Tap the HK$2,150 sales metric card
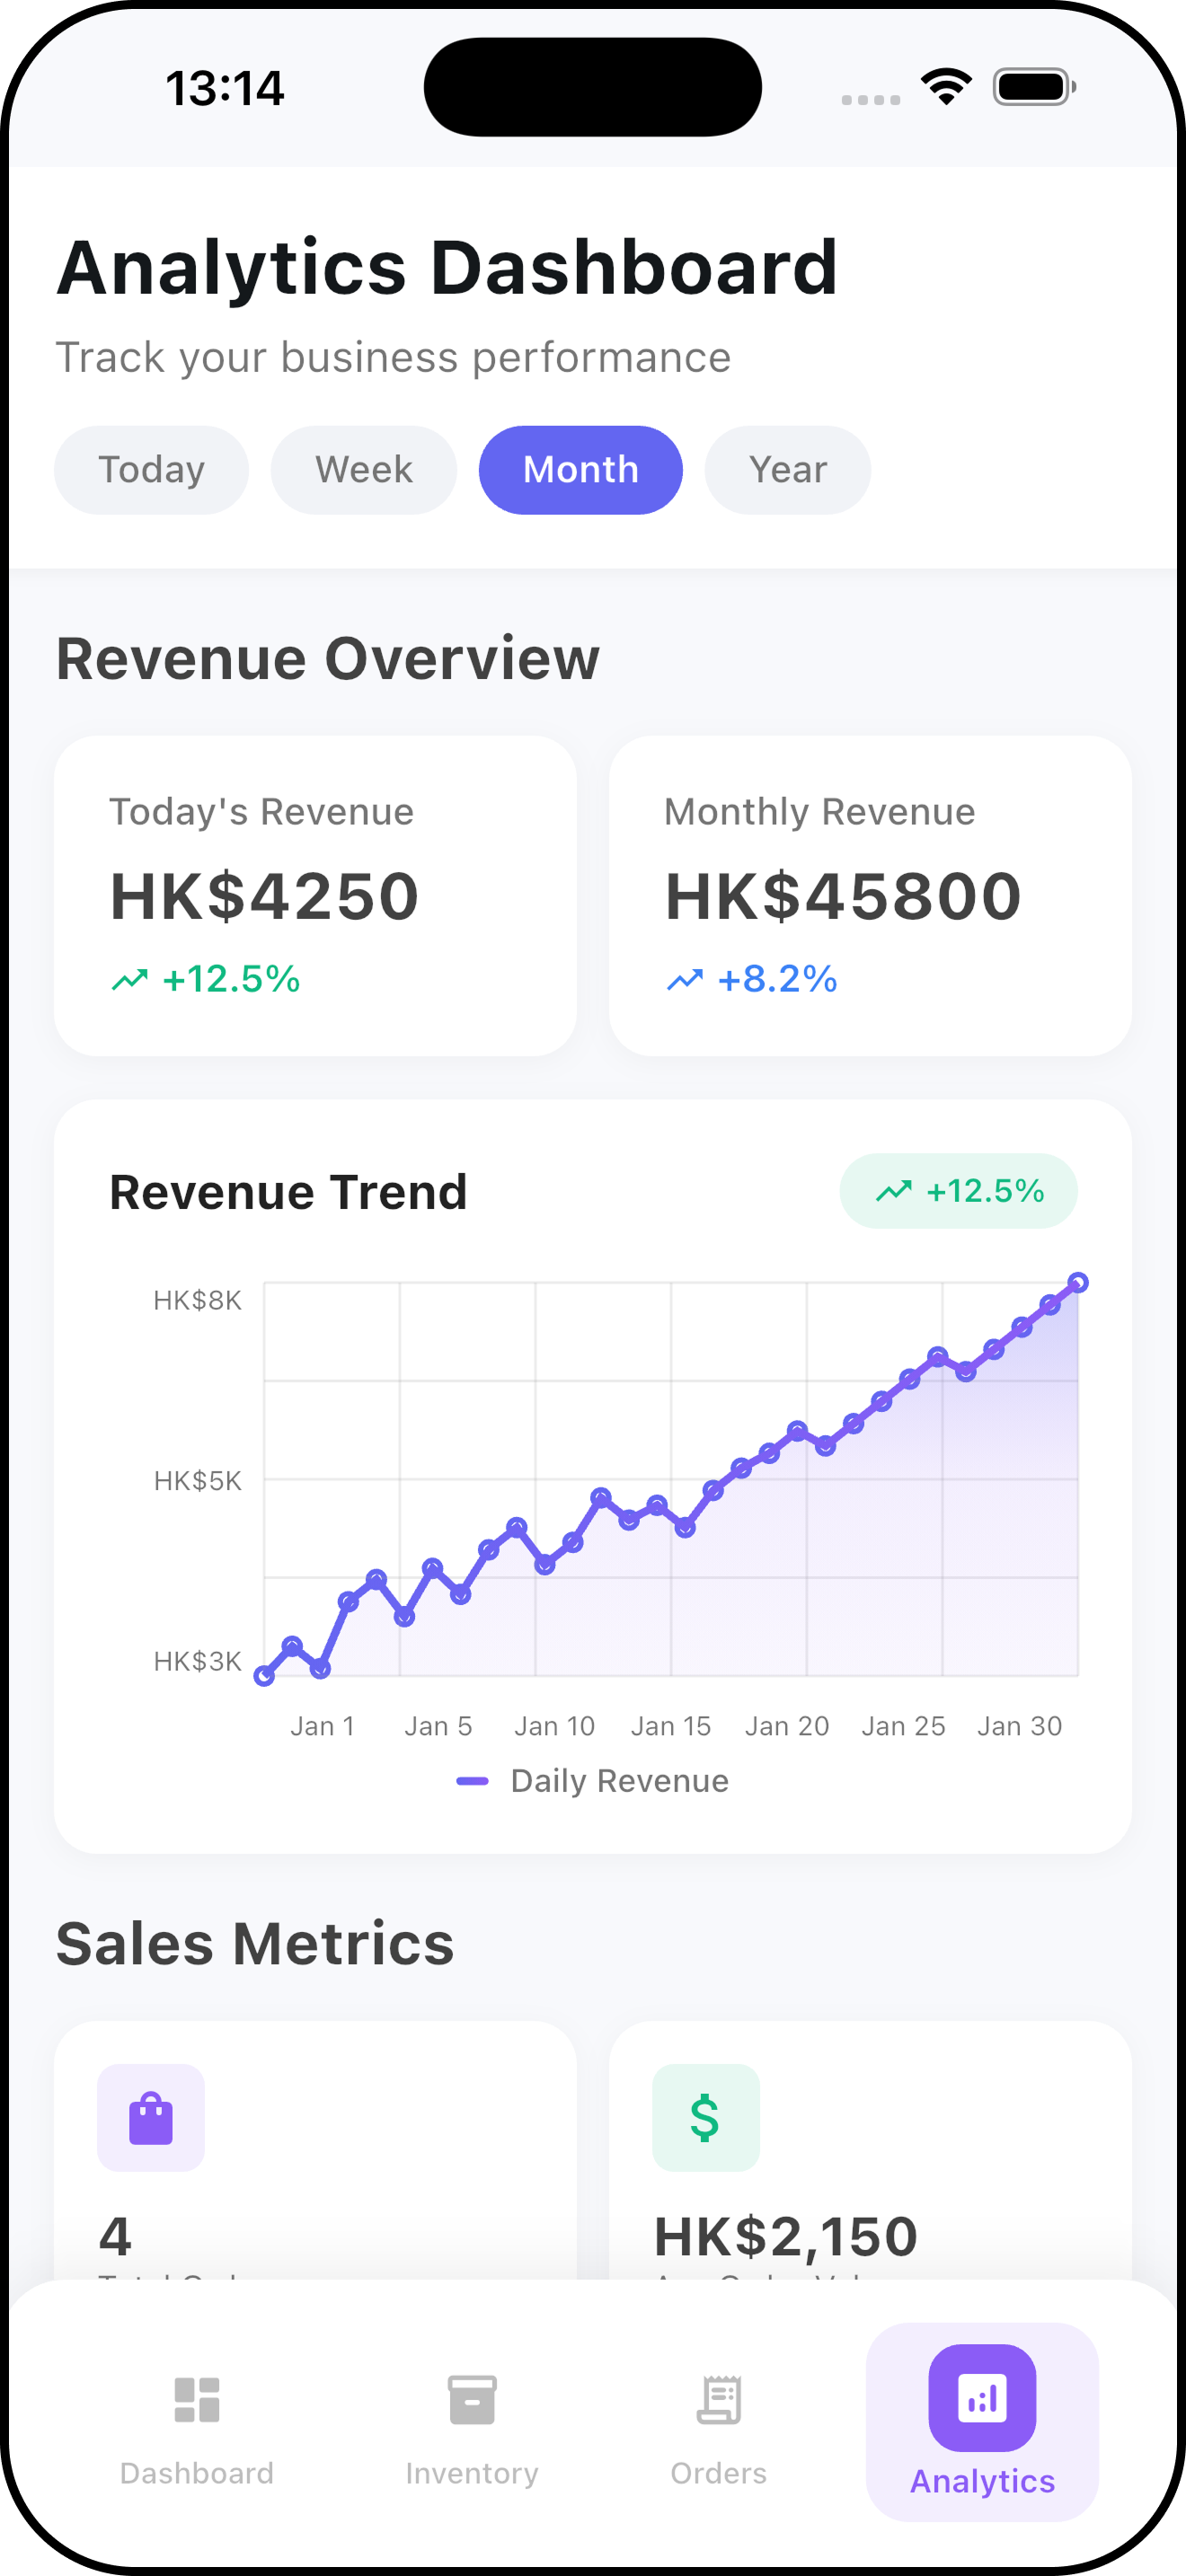The width and height of the screenshot is (1186, 2576). coord(870,2150)
